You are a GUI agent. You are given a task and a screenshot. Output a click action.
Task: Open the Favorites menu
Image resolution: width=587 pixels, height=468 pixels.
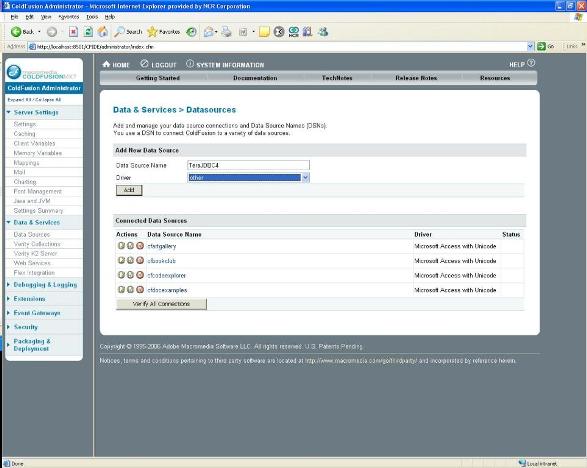(69, 17)
